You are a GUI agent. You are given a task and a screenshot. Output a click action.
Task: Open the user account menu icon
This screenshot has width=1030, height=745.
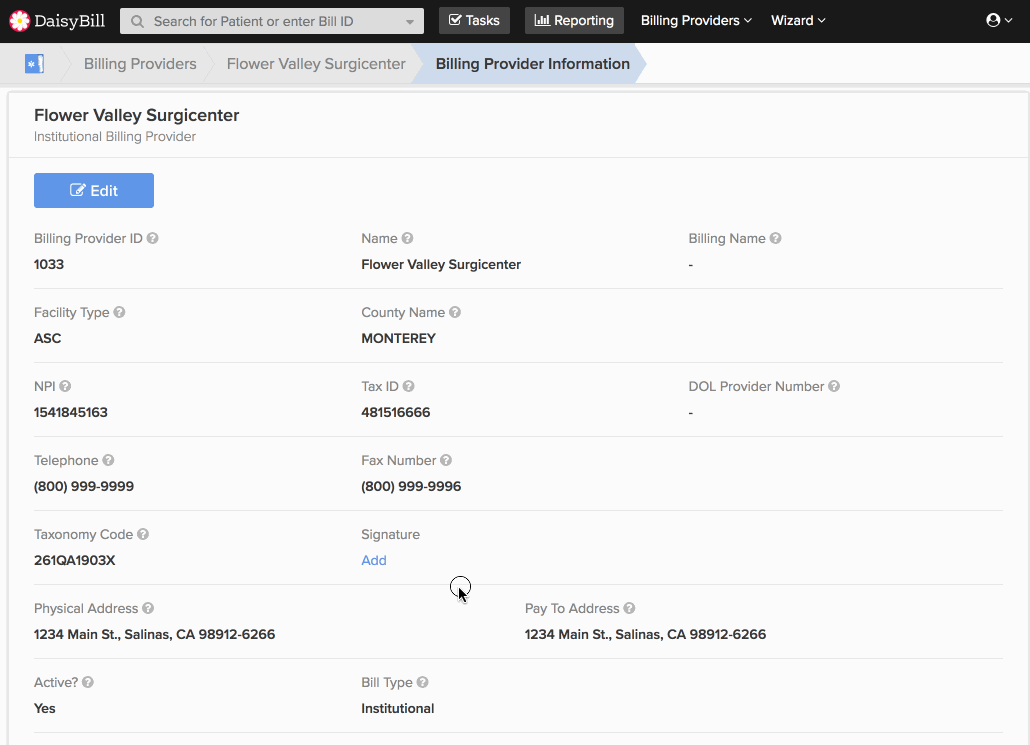(998, 20)
